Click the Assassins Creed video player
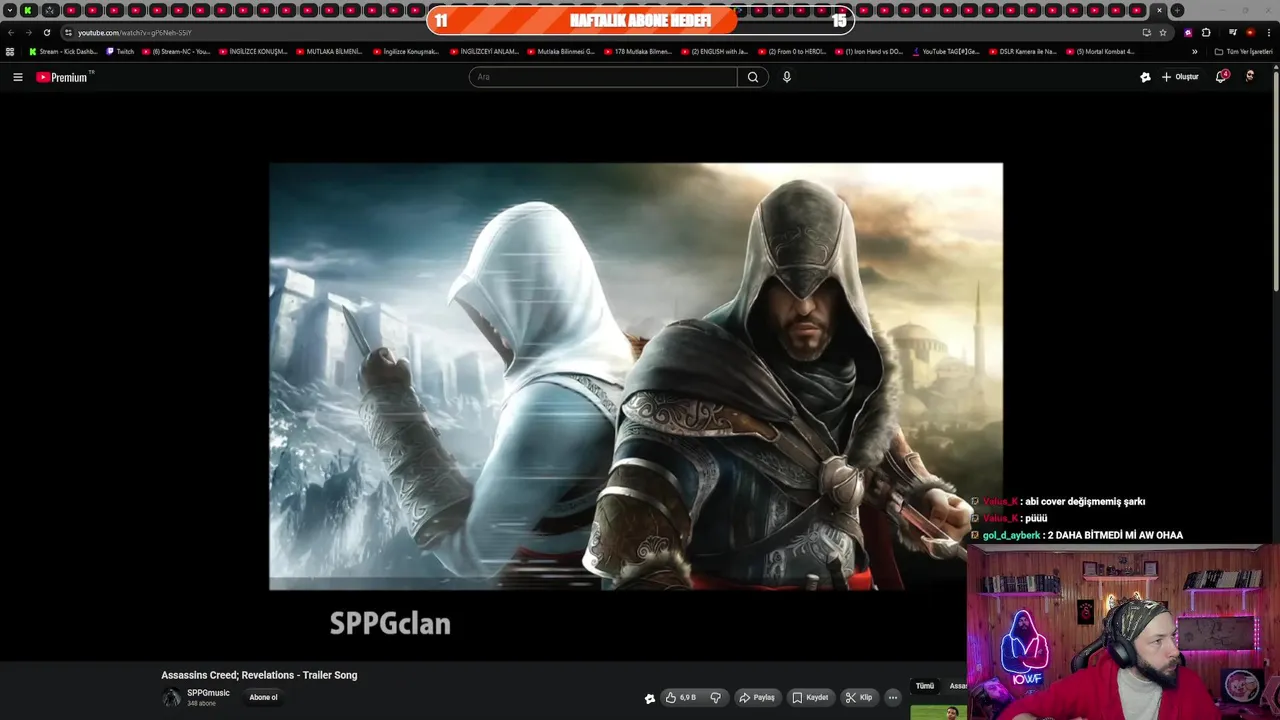 (636, 377)
